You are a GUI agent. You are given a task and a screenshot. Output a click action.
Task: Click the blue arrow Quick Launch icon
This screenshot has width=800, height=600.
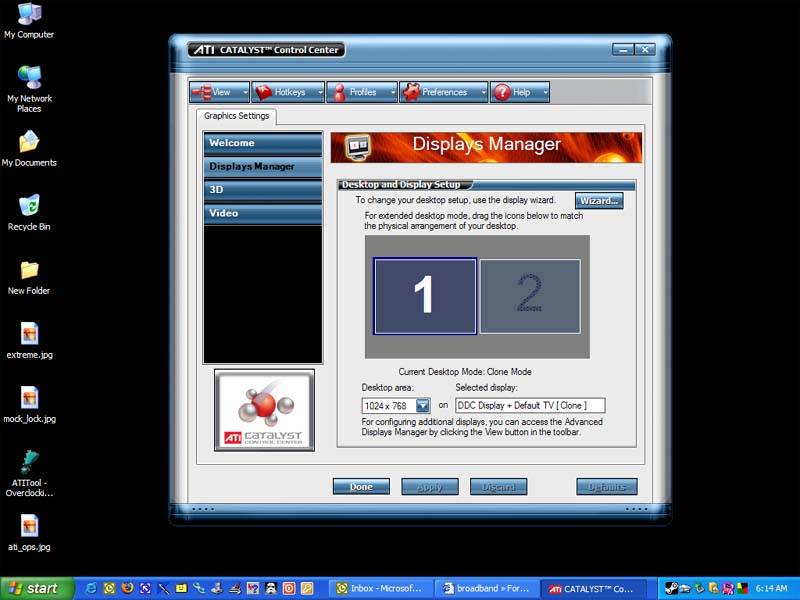145,588
